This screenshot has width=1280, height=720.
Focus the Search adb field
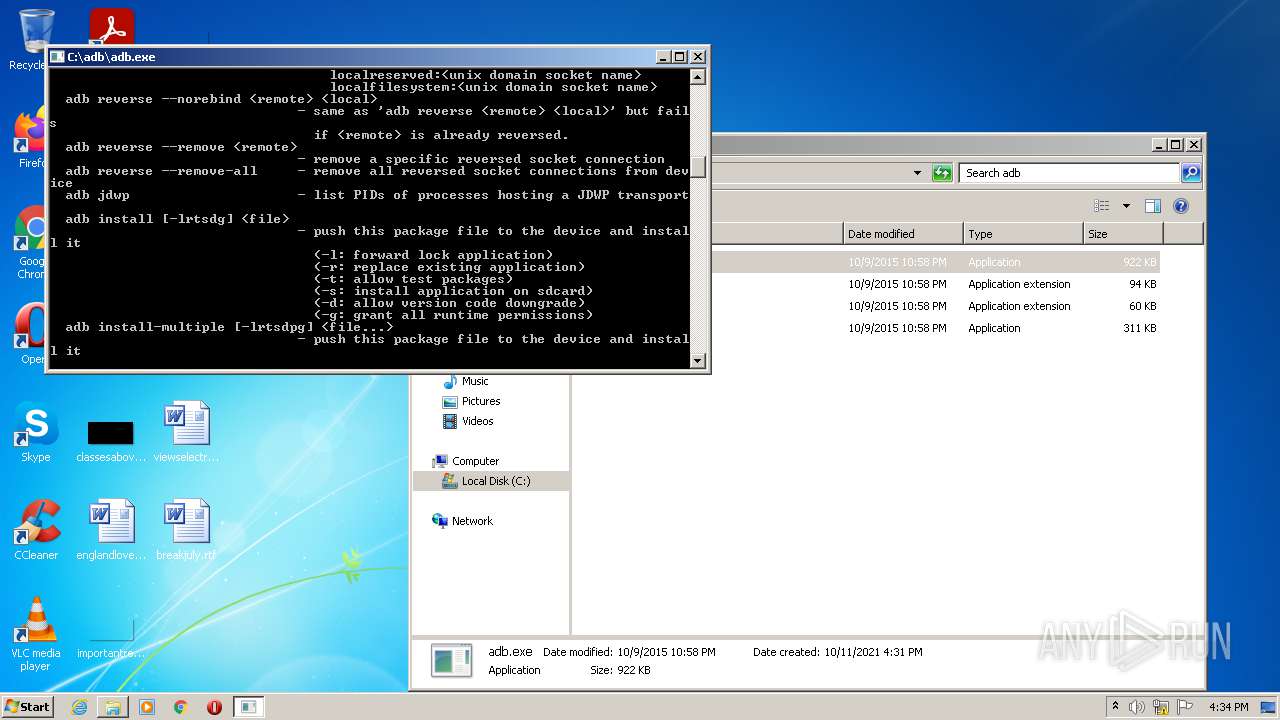coord(1068,173)
